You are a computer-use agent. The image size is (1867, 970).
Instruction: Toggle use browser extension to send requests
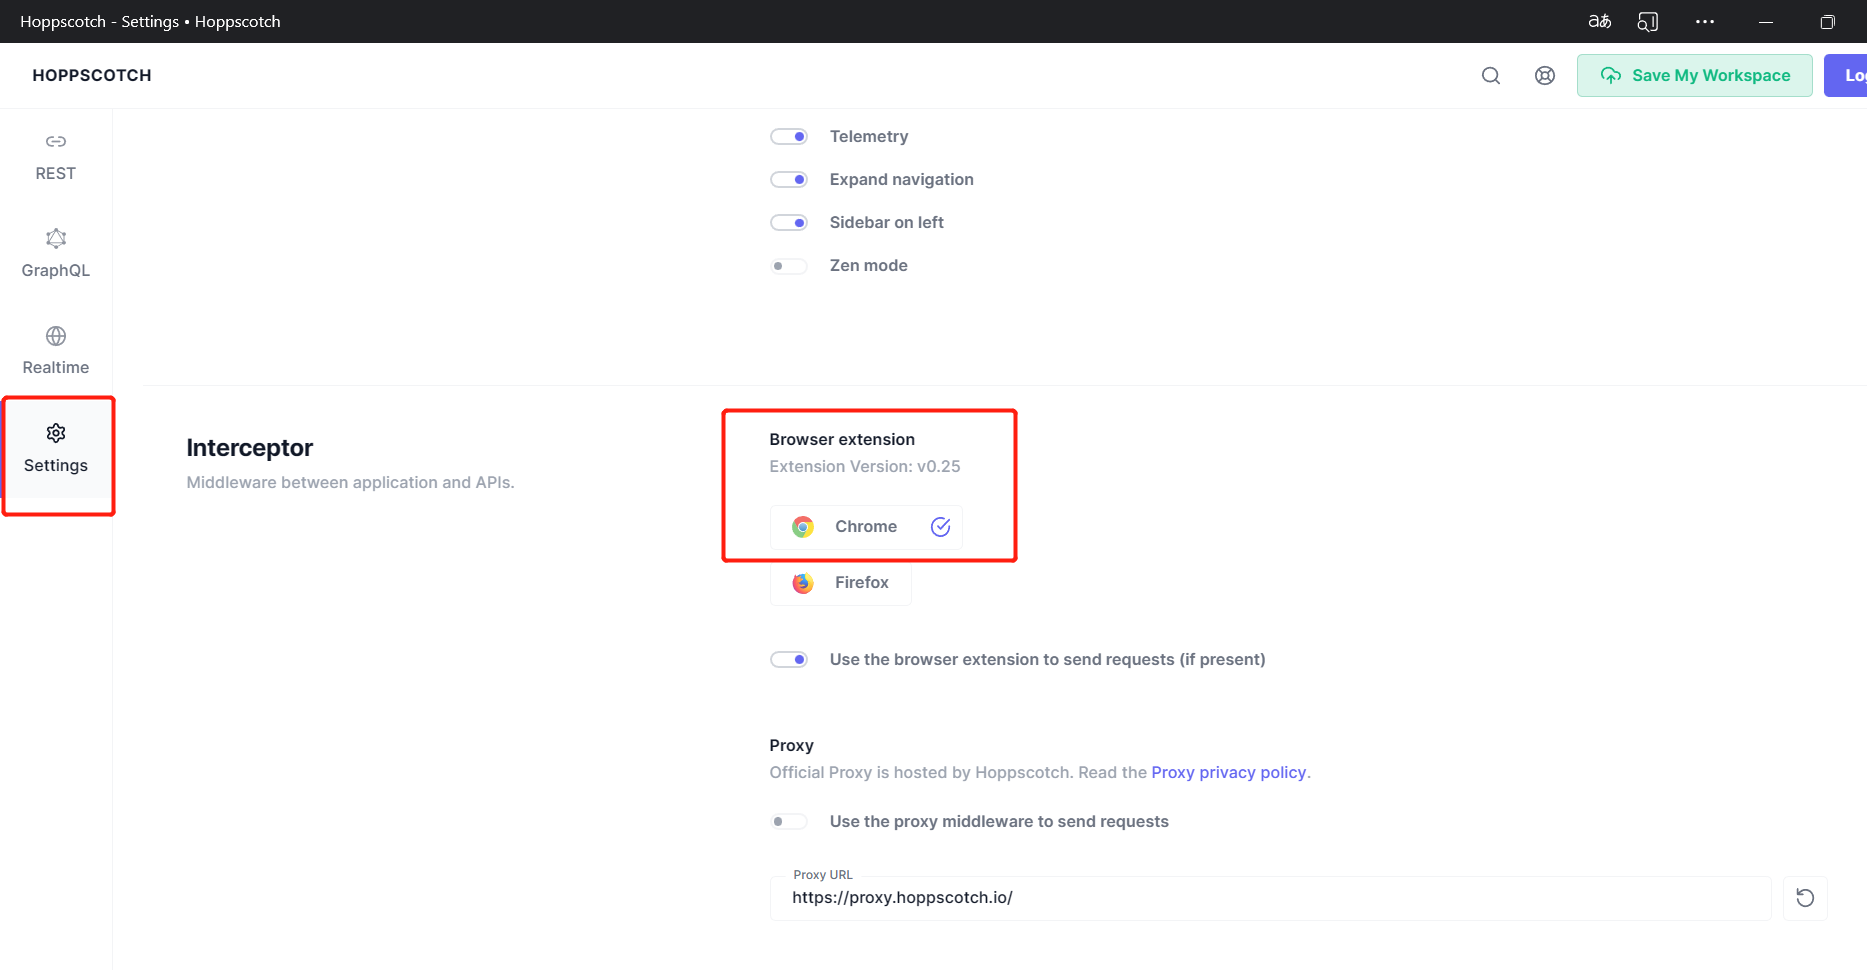click(789, 660)
